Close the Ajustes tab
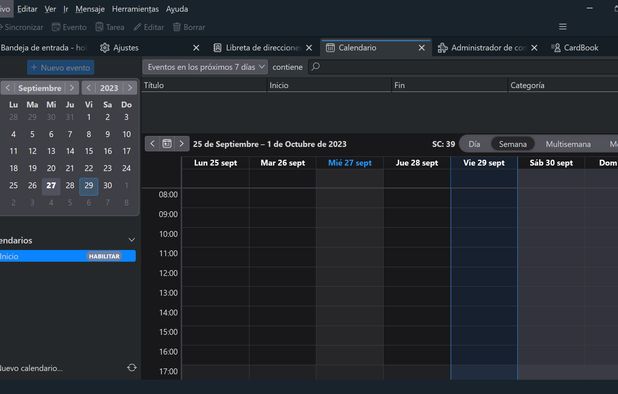The image size is (618, 394). point(196,48)
